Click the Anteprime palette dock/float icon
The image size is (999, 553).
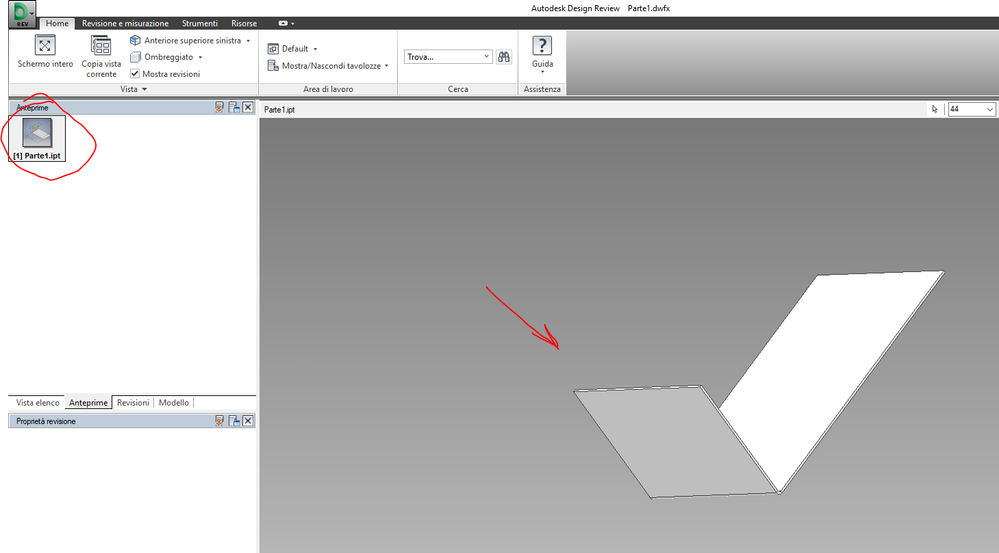pos(234,108)
